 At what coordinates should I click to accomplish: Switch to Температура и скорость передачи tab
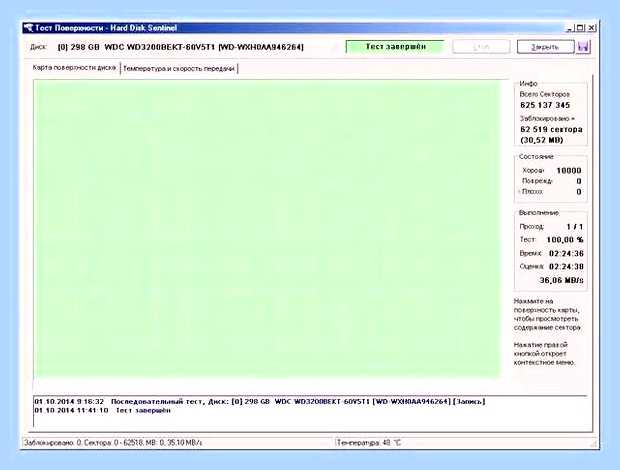(x=179, y=68)
